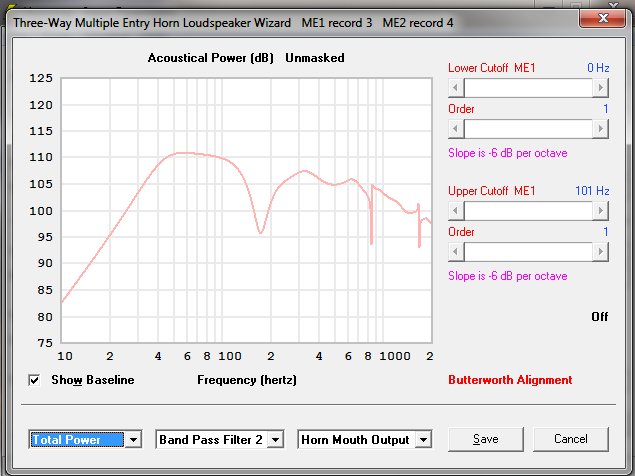Viewport: 635px width, 476px height.
Task: Click the Lower Cutoff Order slider track
Action: 528,129
